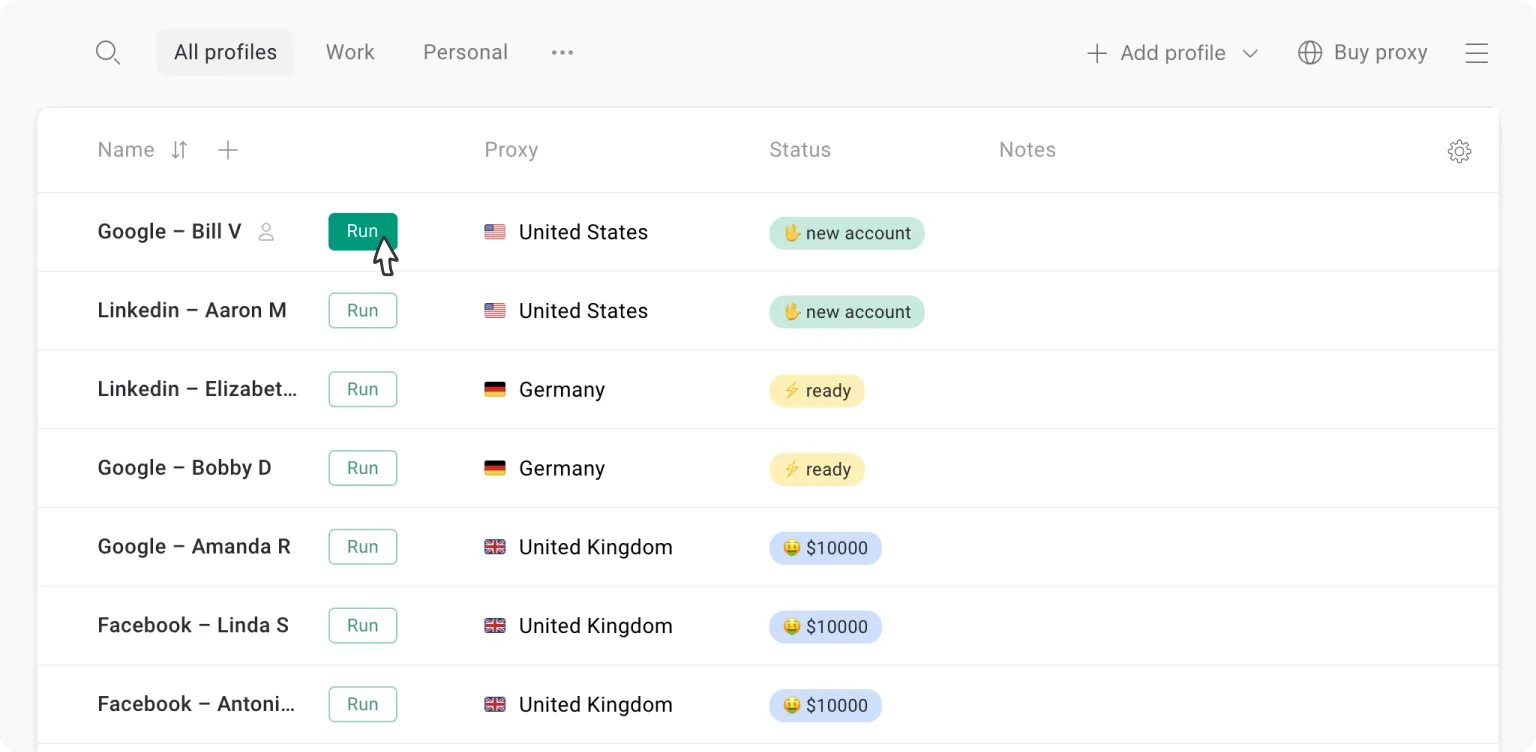Open table settings gear icon
This screenshot has height=752, width=1536.
pyautogui.click(x=1459, y=151)
